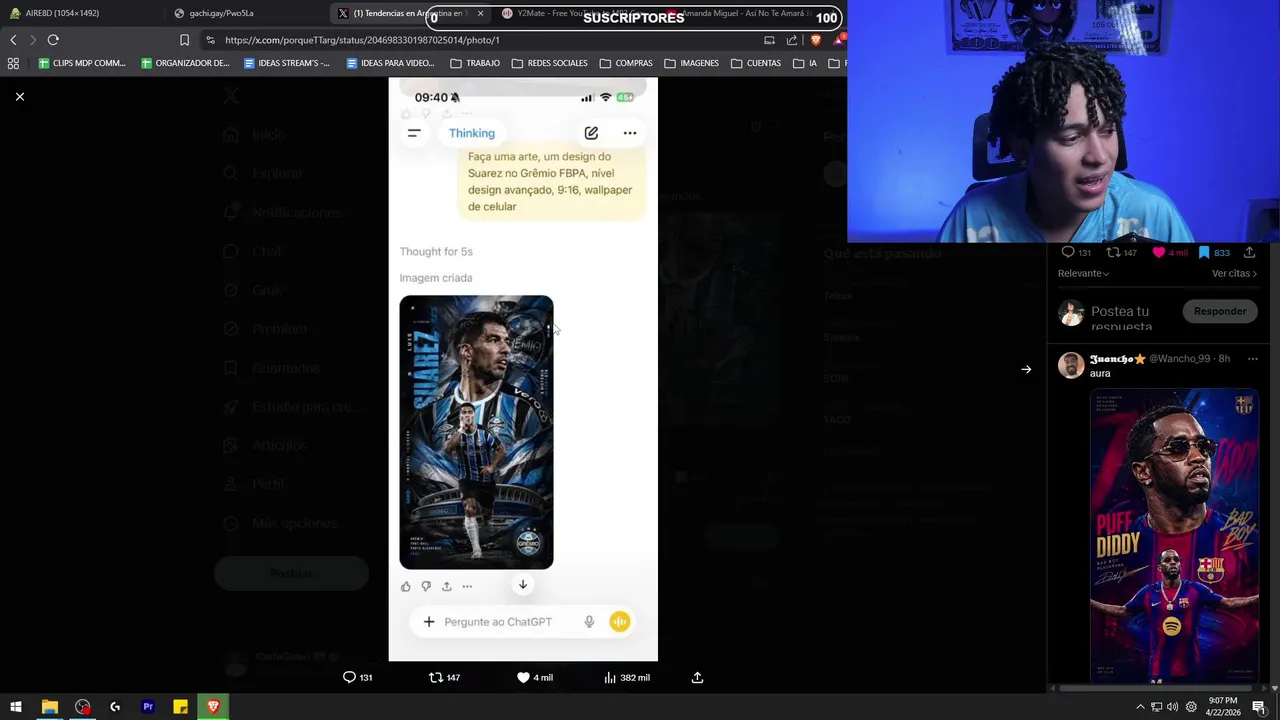Show hidden system tray icons

click(x=1140, y=707)
